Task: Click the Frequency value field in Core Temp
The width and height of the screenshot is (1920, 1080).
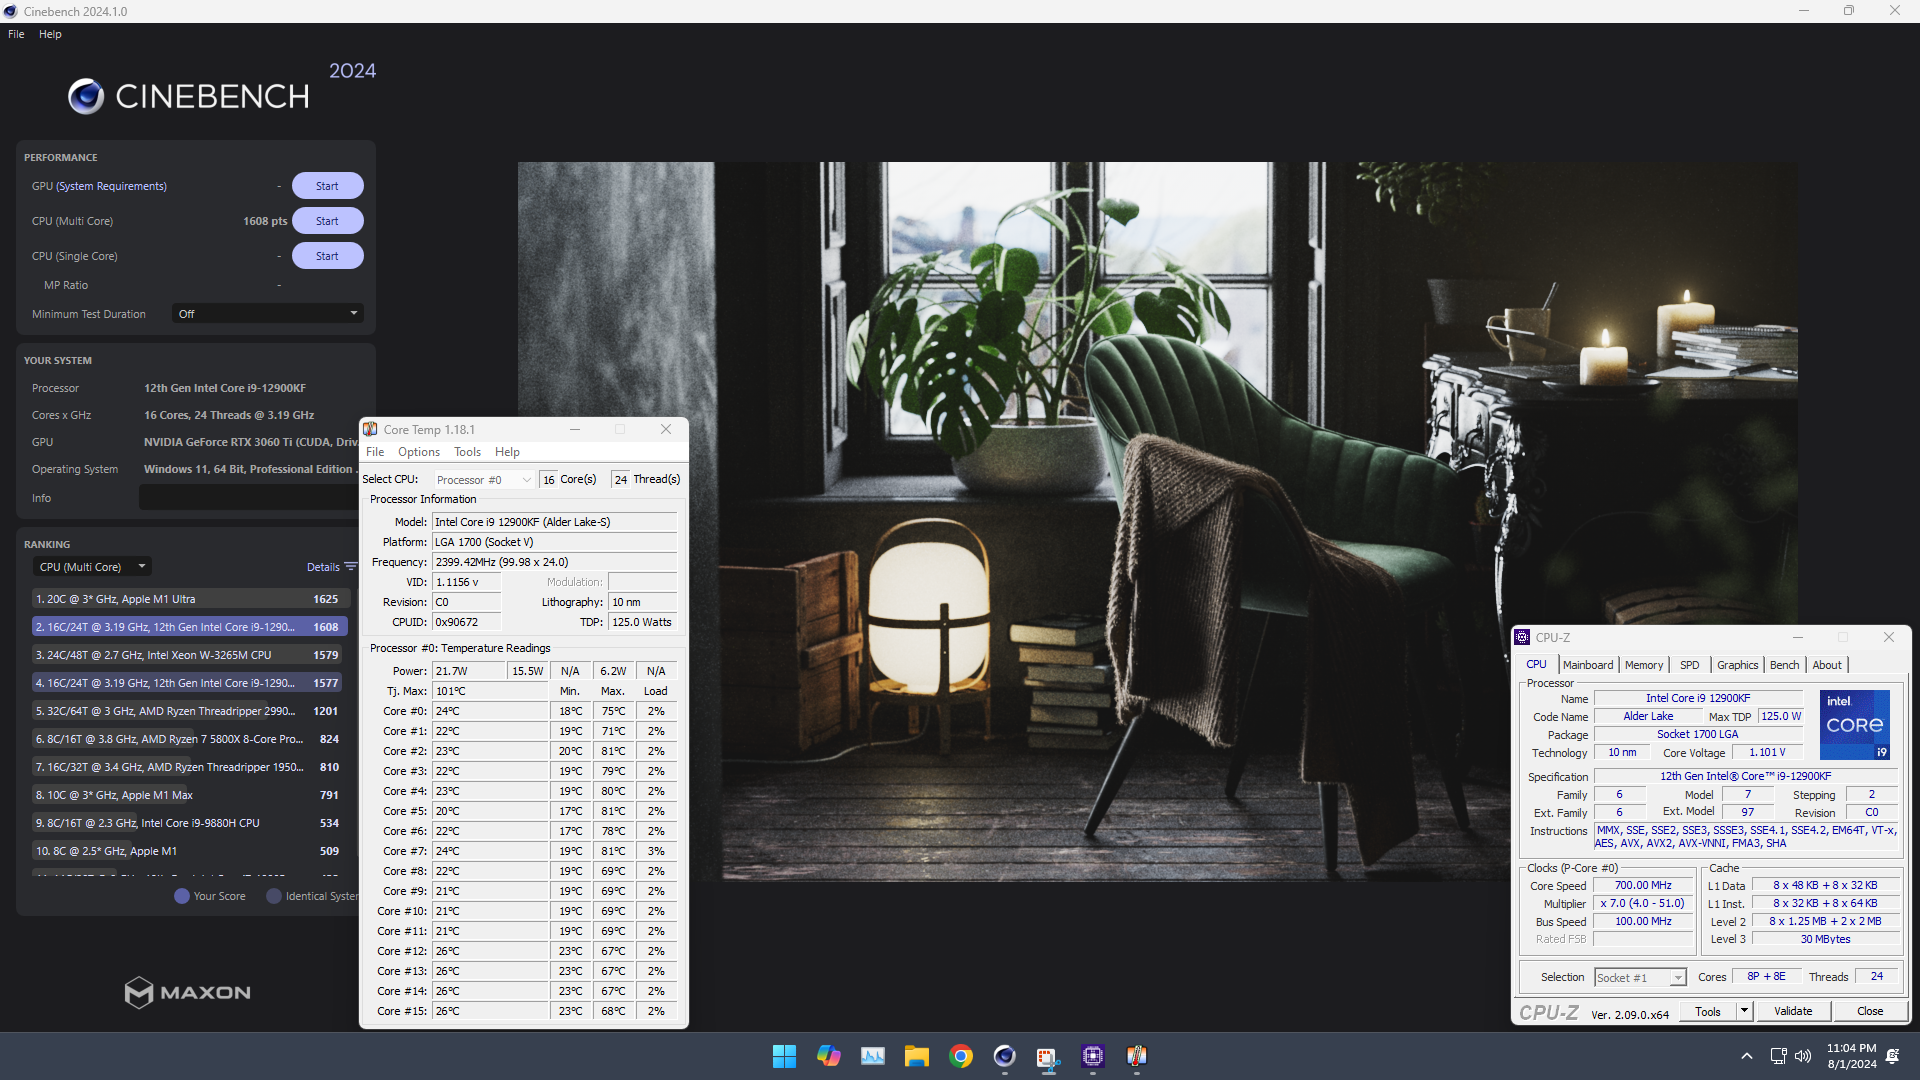Action: pos(554,562)
